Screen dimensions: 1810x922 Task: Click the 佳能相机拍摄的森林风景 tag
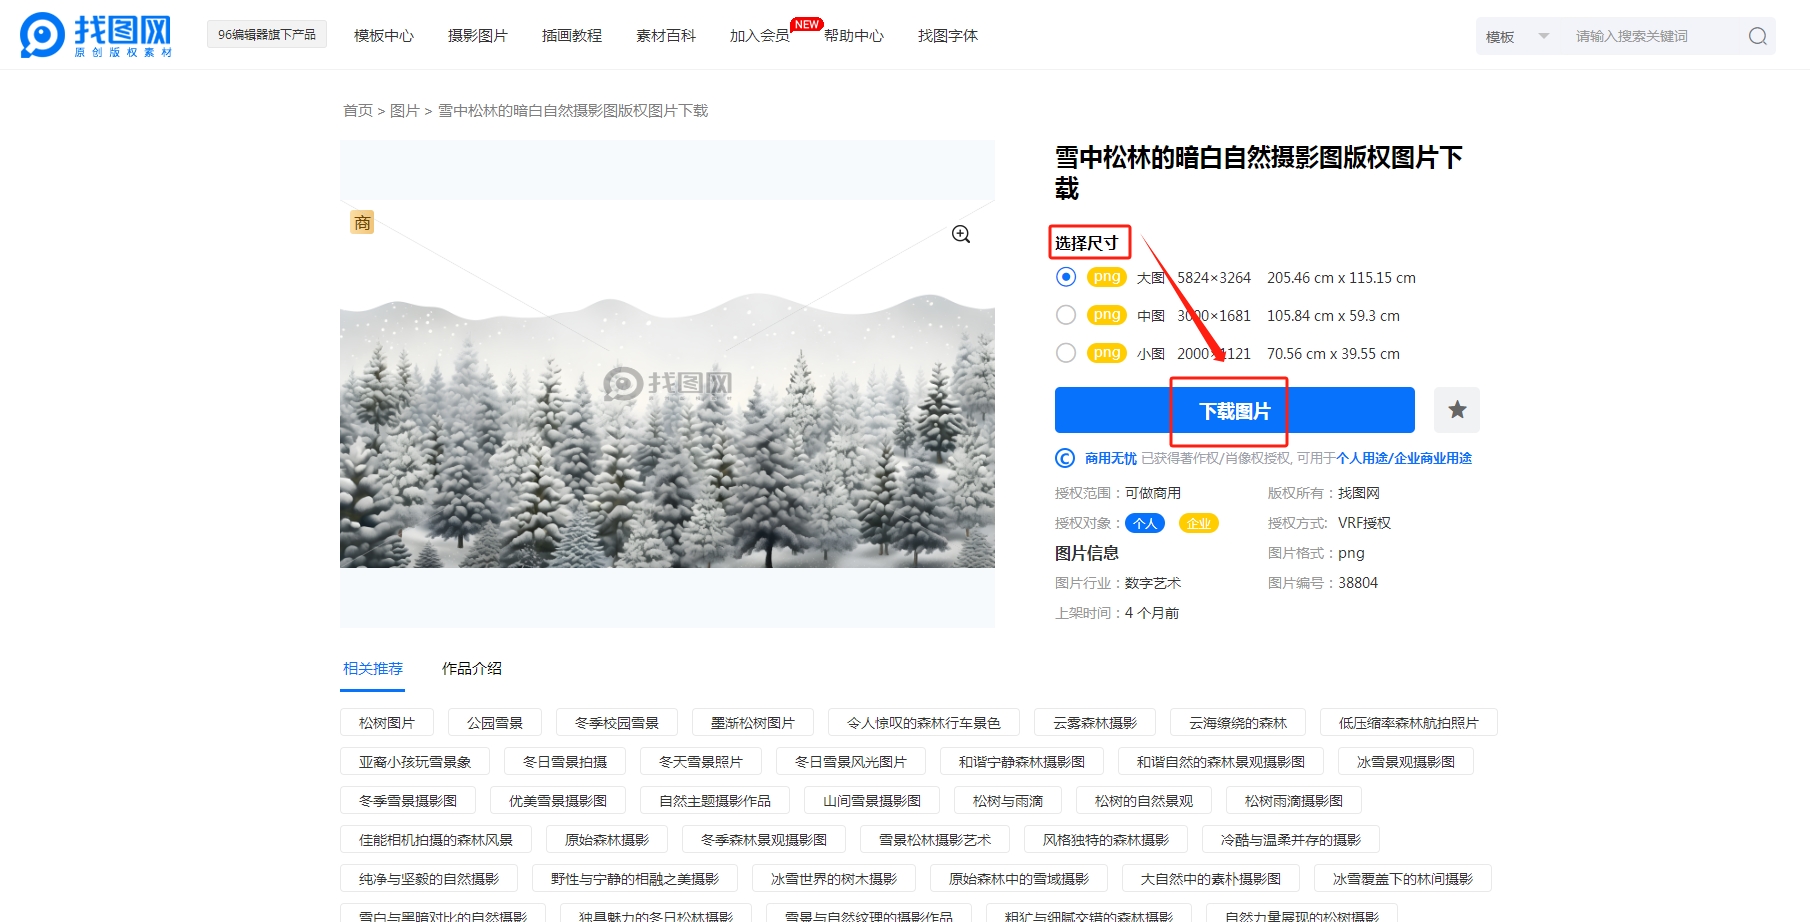[436, 839]
